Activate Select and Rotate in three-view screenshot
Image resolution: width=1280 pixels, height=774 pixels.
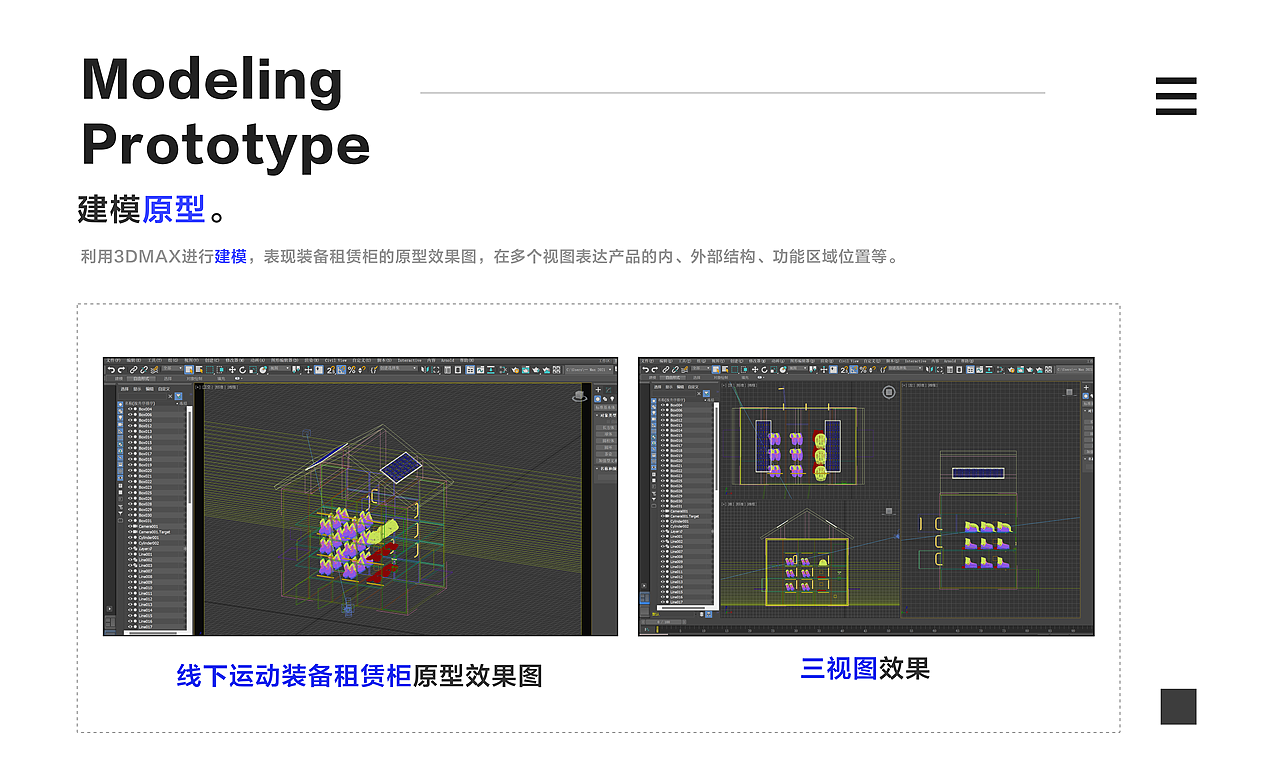point(764,370)
